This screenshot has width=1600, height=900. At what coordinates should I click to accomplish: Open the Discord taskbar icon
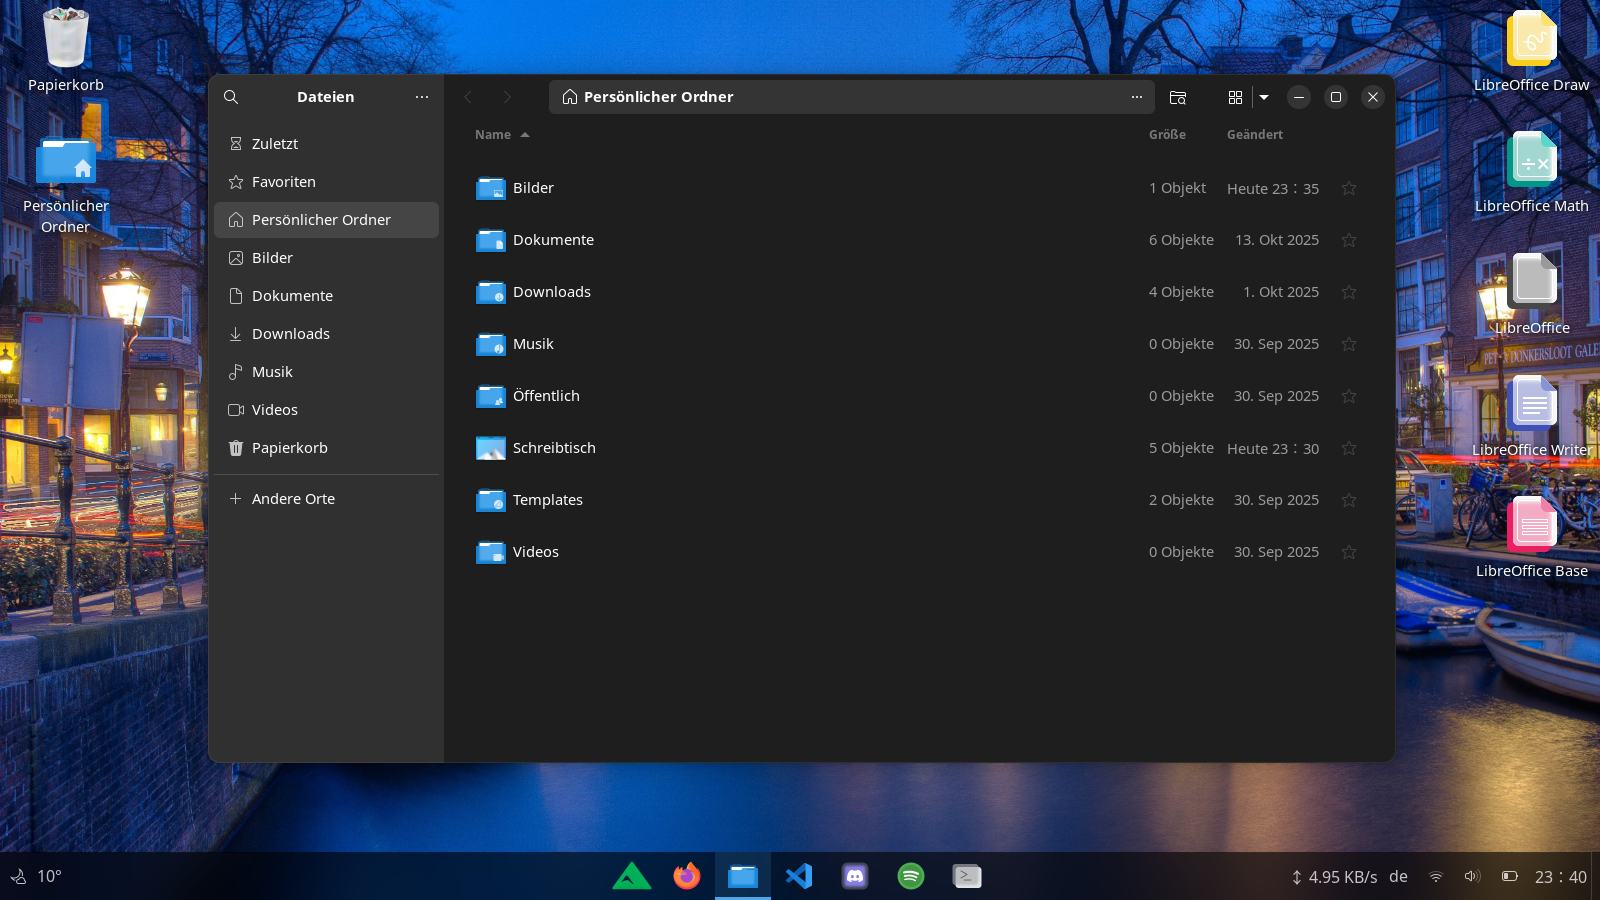854,876
